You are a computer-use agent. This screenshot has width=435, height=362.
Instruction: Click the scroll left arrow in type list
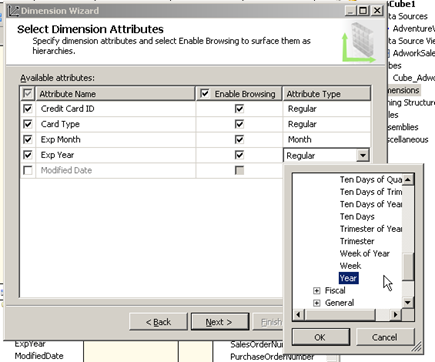click(x=298, y=314)
